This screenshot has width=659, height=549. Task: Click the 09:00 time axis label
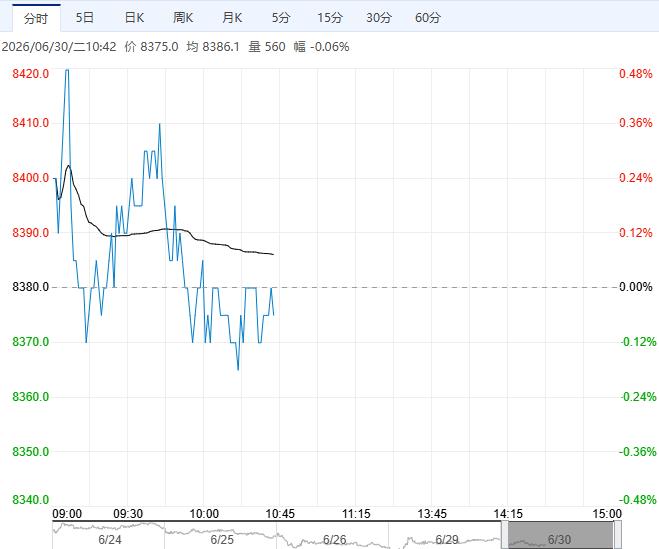tap(67, 514)
